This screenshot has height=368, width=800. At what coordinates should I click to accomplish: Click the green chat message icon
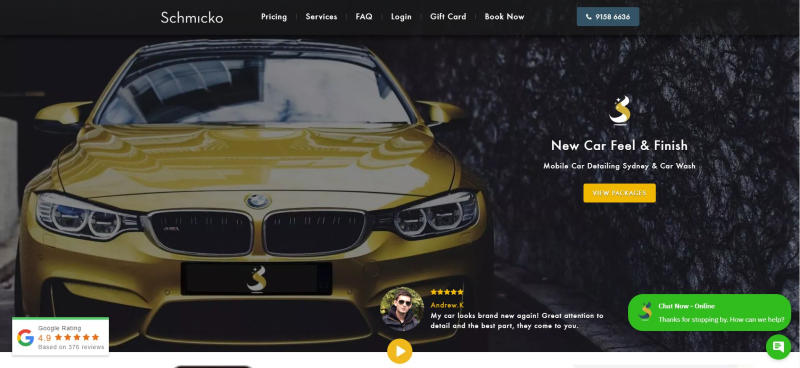tap(778, 347)
